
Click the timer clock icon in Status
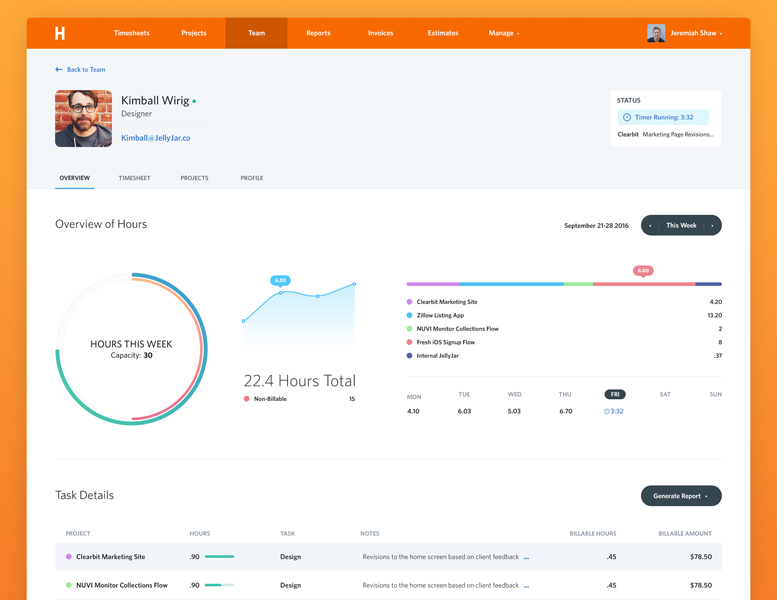pyautogui.click(x=626, y=117)
